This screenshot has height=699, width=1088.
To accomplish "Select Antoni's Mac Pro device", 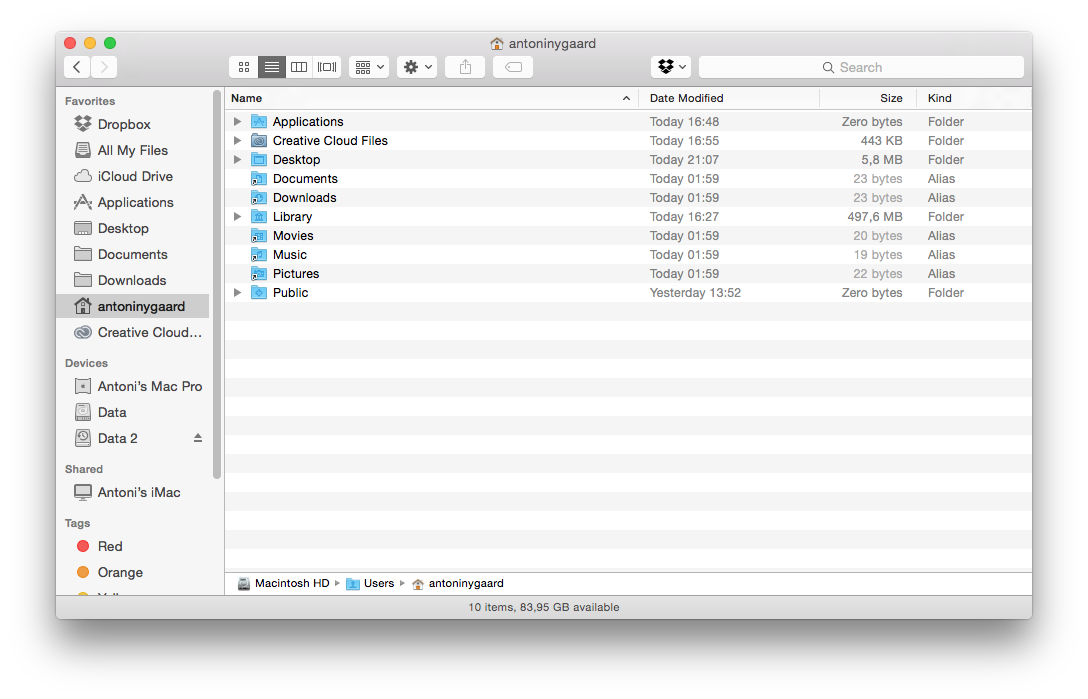I will [133, 387].
